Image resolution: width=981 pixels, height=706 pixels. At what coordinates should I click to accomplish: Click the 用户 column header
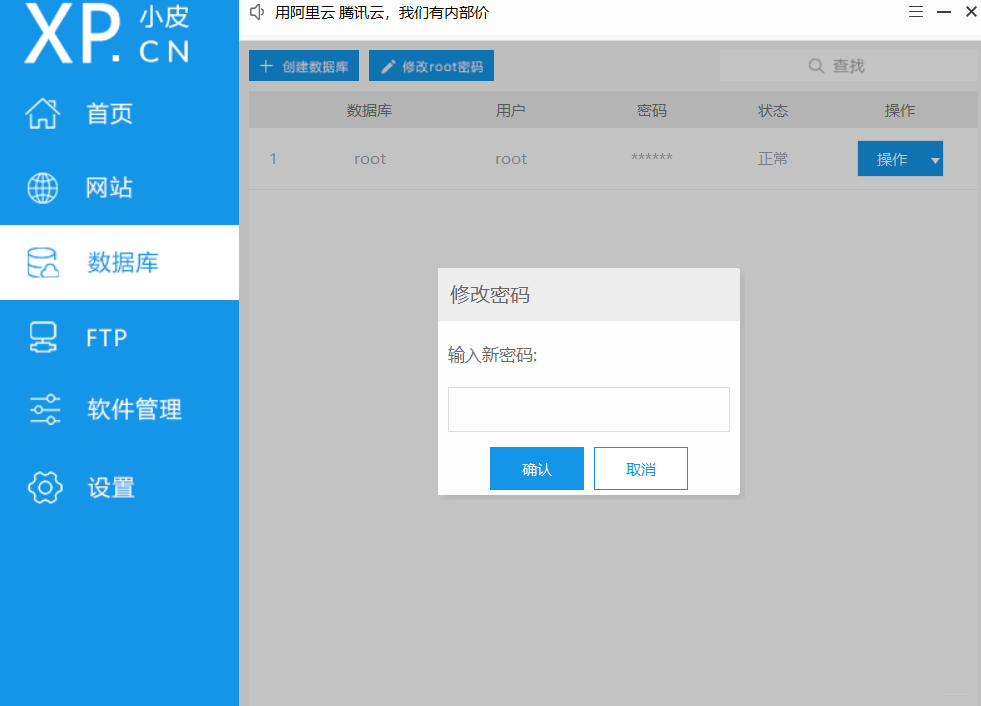click(x=511, y=111)
